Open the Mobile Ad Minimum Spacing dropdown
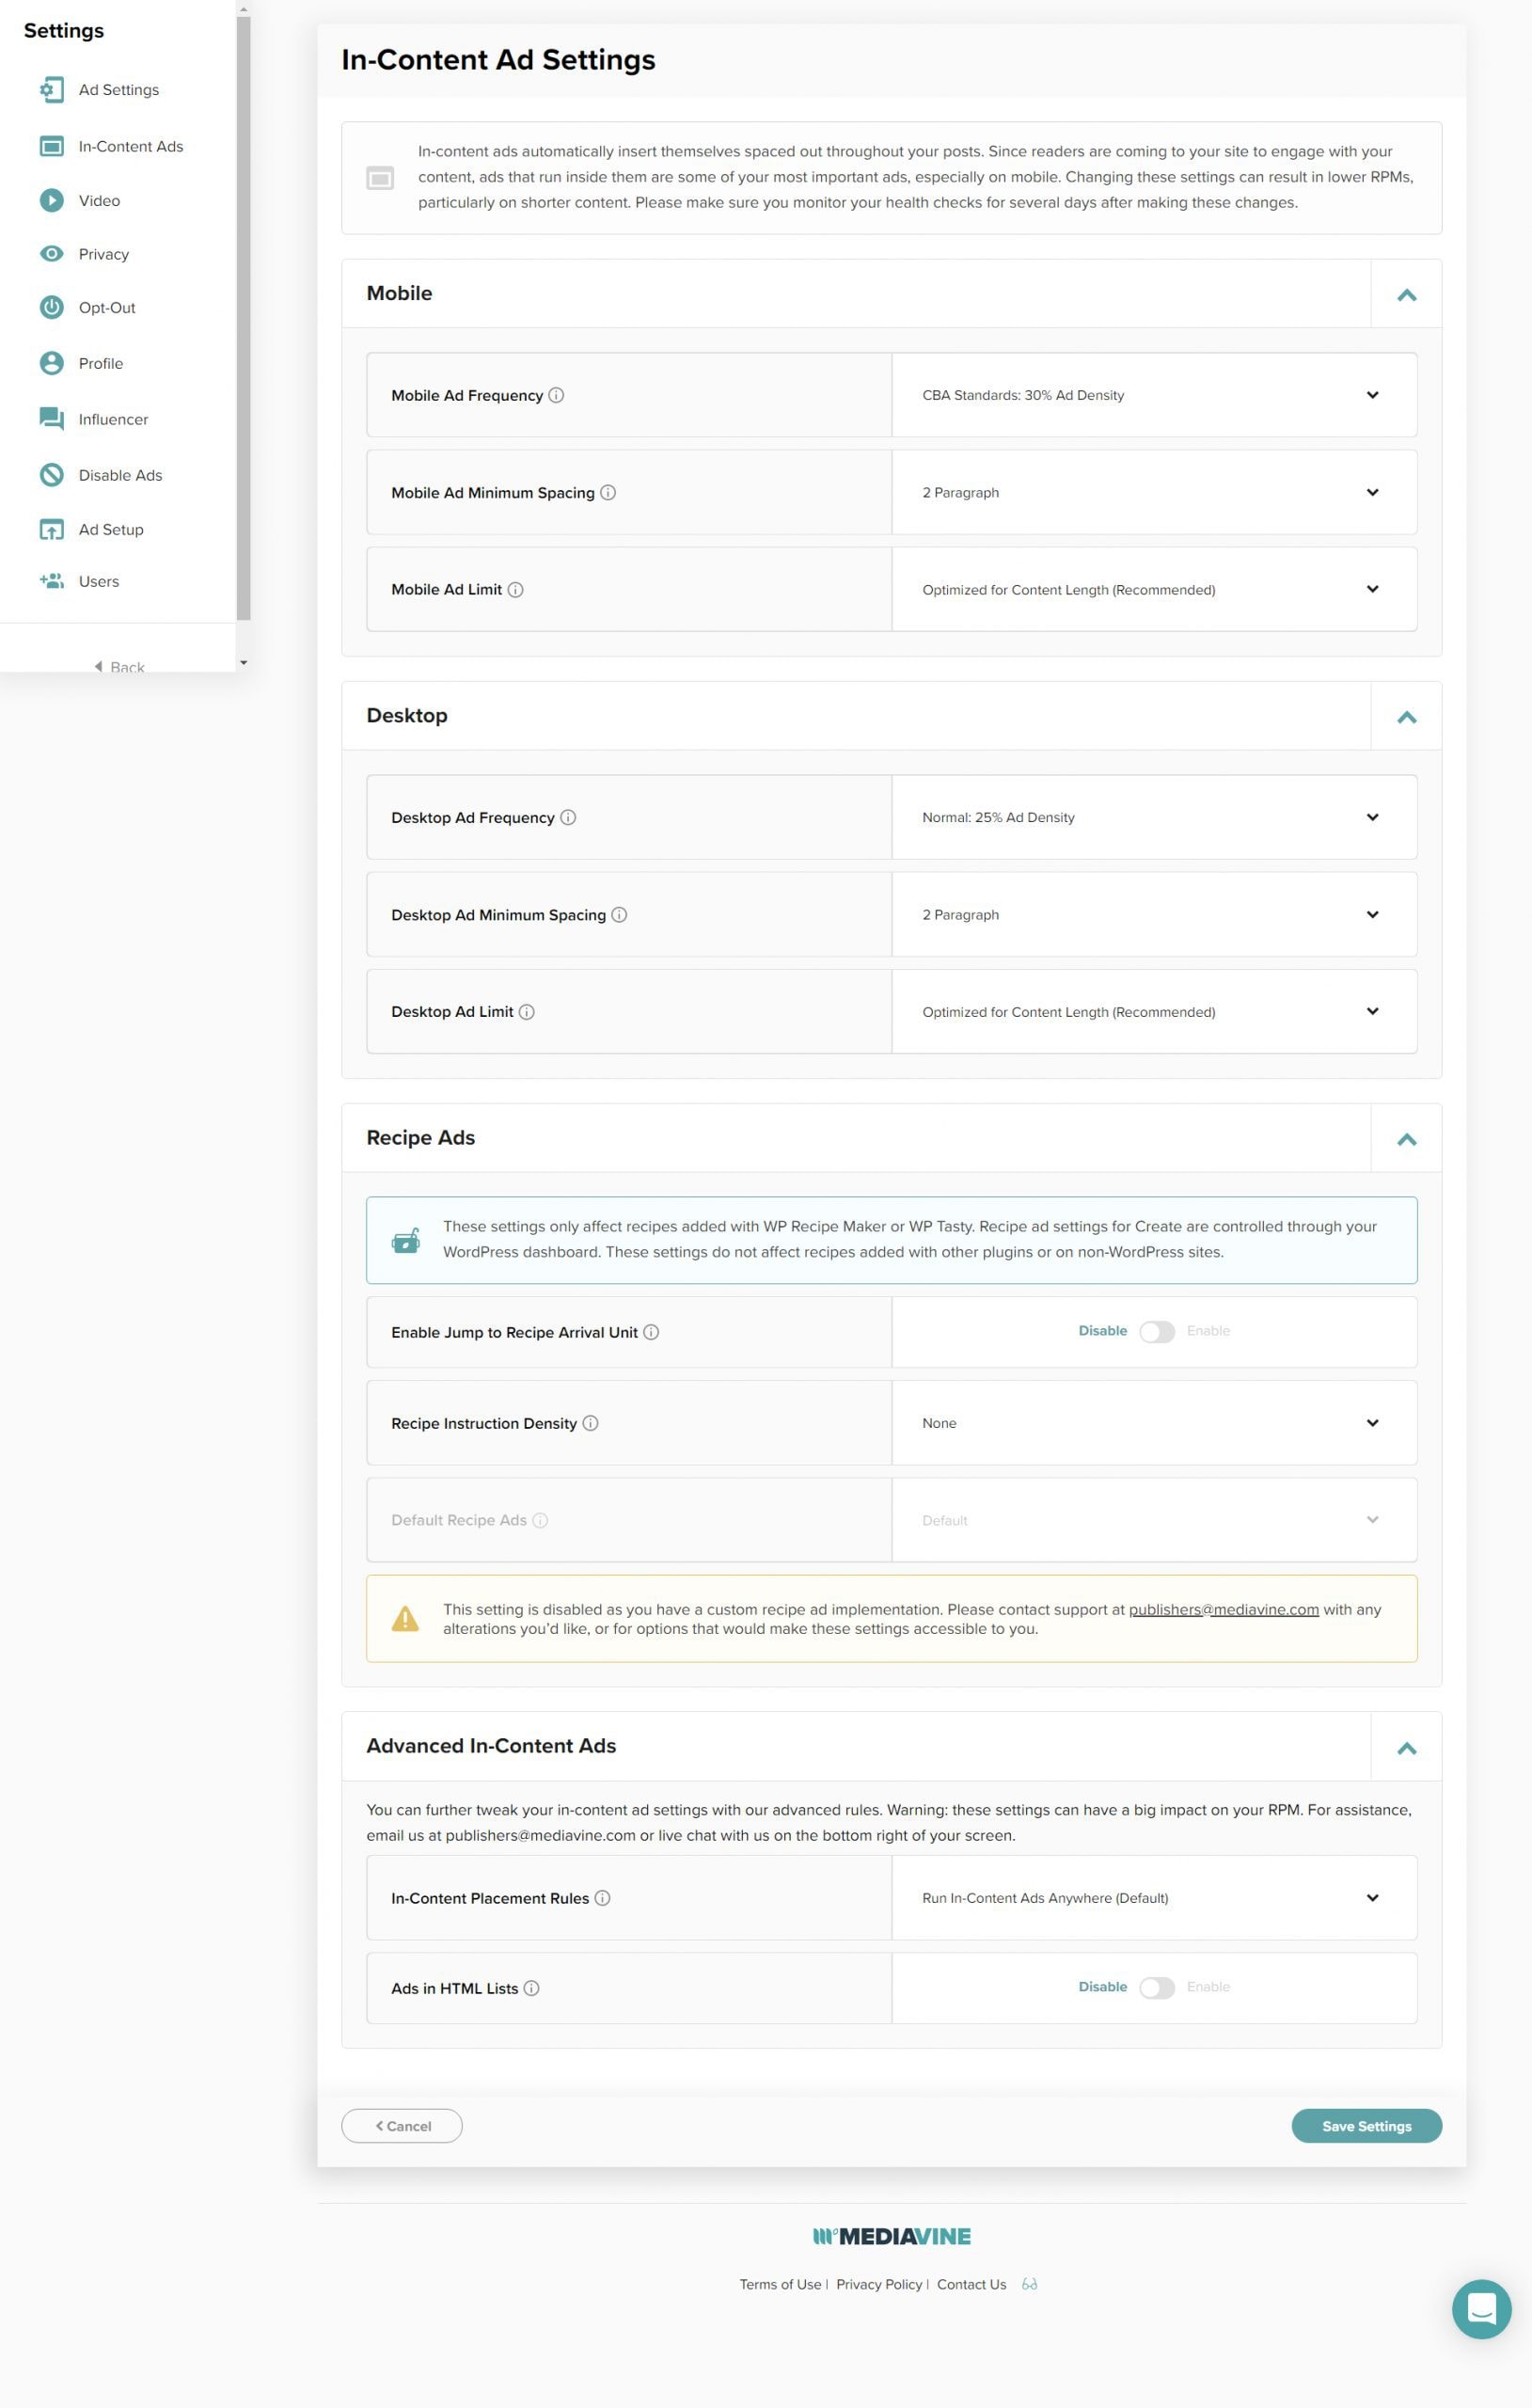Screen dimensions: 1532x2408 tap(1154, 492)
